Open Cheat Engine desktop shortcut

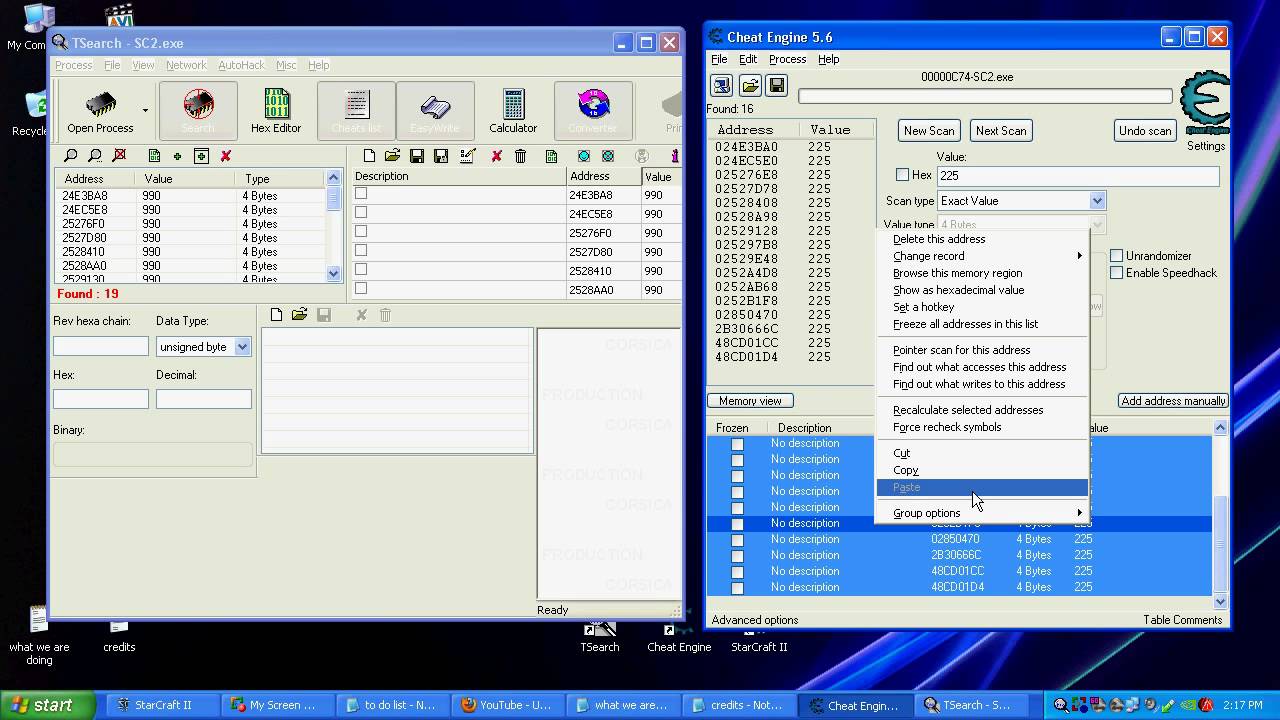point(678,635)
